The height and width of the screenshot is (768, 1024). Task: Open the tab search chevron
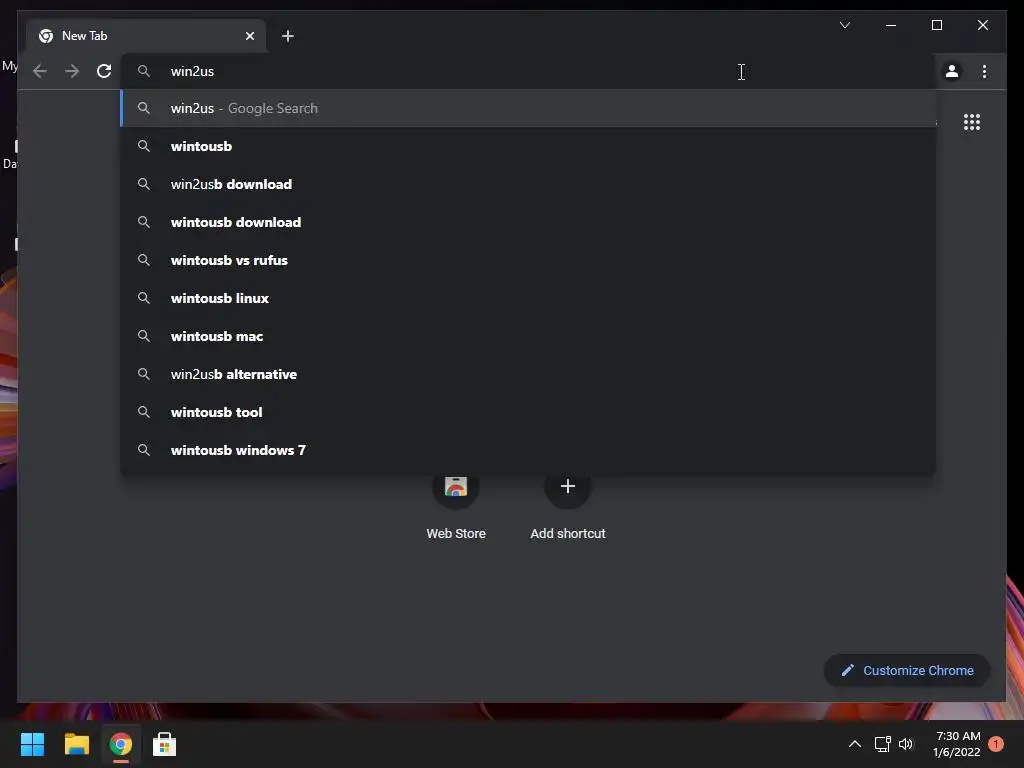(844, 25)
